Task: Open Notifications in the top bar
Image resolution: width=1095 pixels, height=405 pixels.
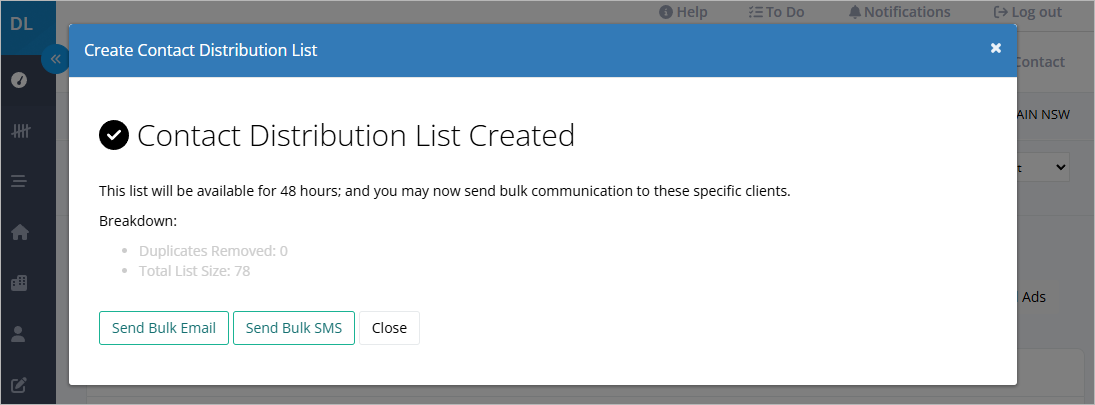Action: 899,12
